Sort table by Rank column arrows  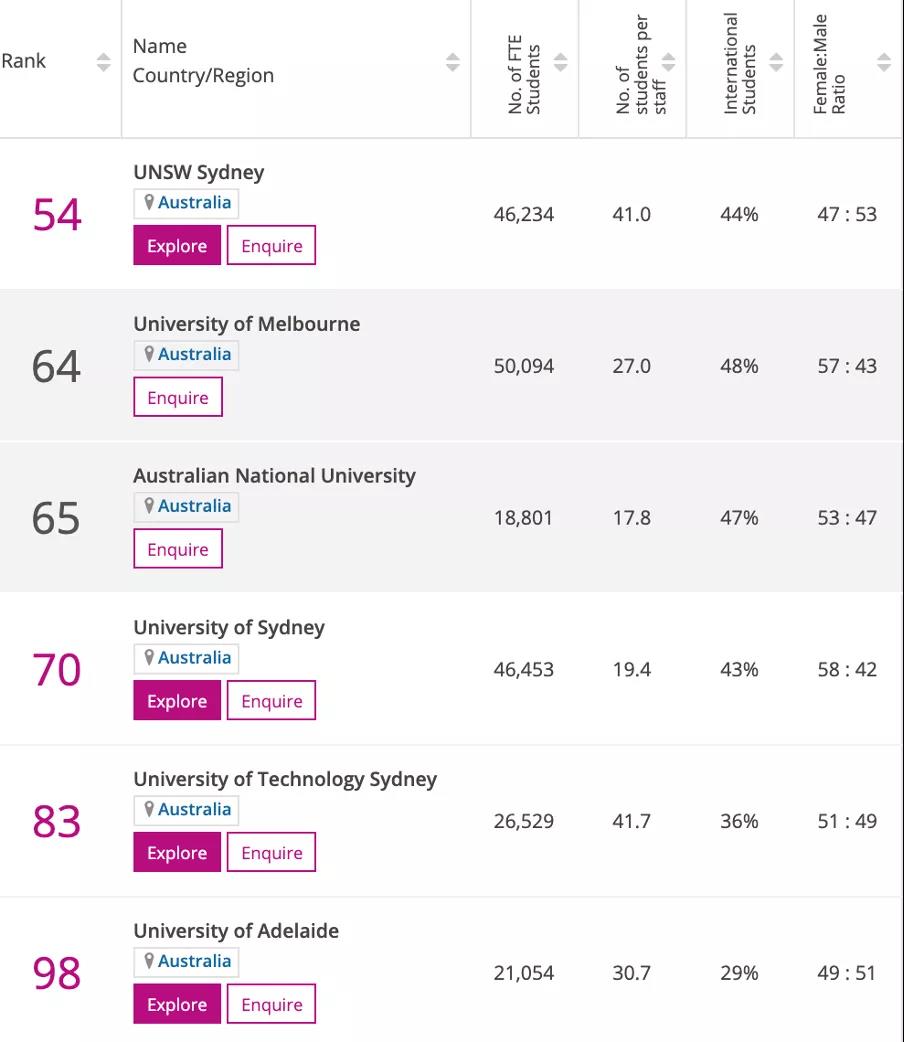104,62
